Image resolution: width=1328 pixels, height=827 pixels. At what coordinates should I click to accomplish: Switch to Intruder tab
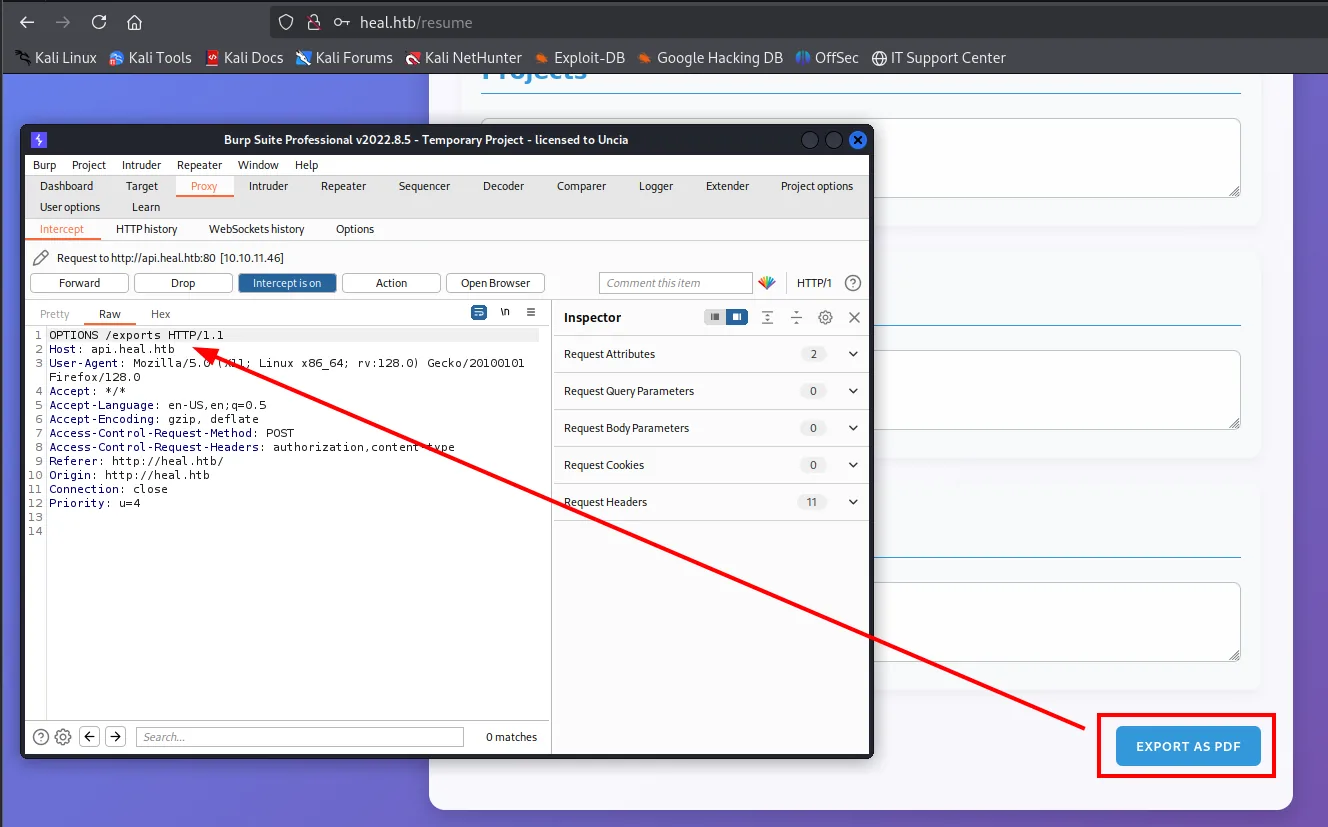pos(268,186)
